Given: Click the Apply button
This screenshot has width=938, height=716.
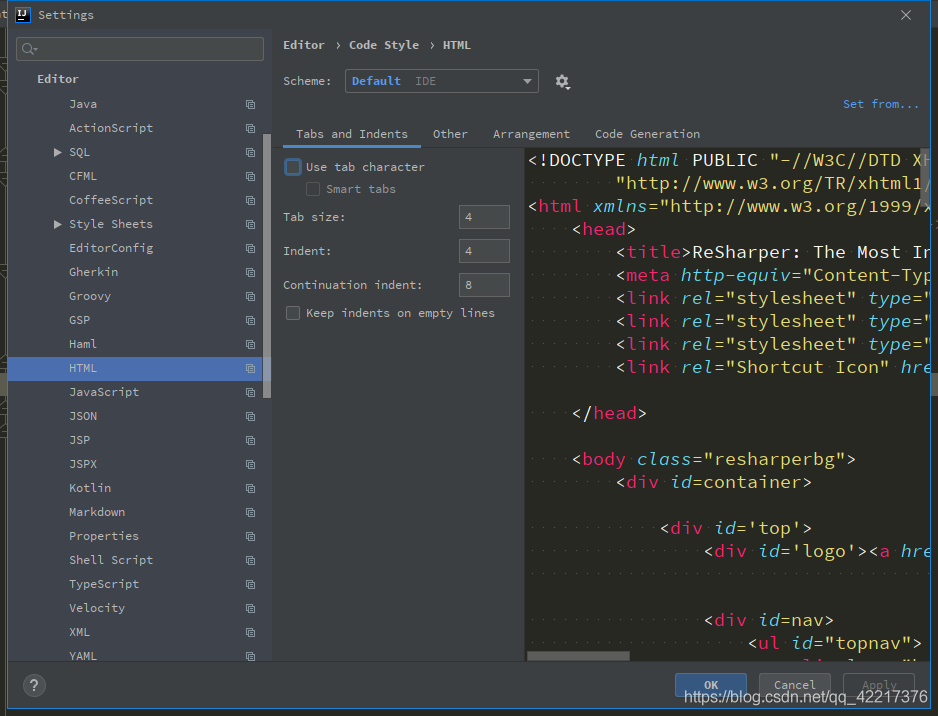Looking at the screenshot, I should click(879, 685).
